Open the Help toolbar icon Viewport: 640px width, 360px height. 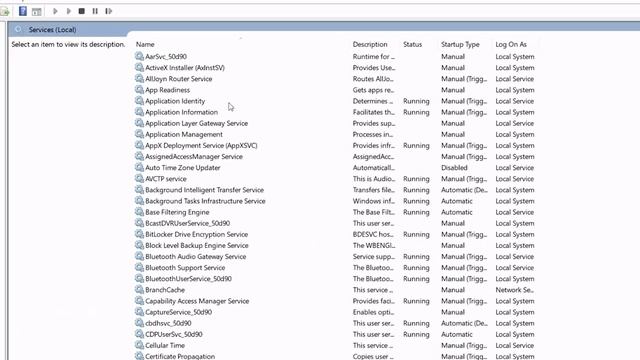(23, 11)
